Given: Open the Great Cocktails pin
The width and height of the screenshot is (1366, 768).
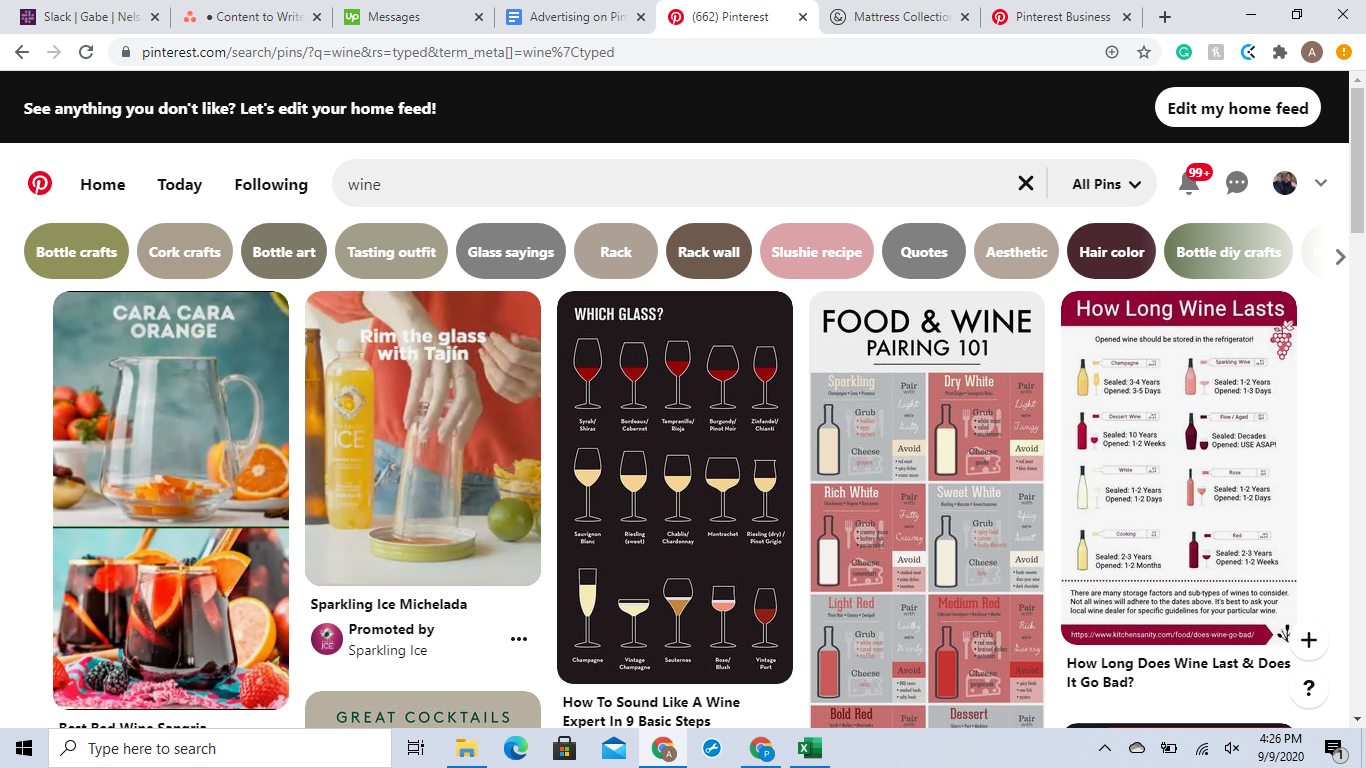Looking at the screenshot, I should [x=423, y=710].
